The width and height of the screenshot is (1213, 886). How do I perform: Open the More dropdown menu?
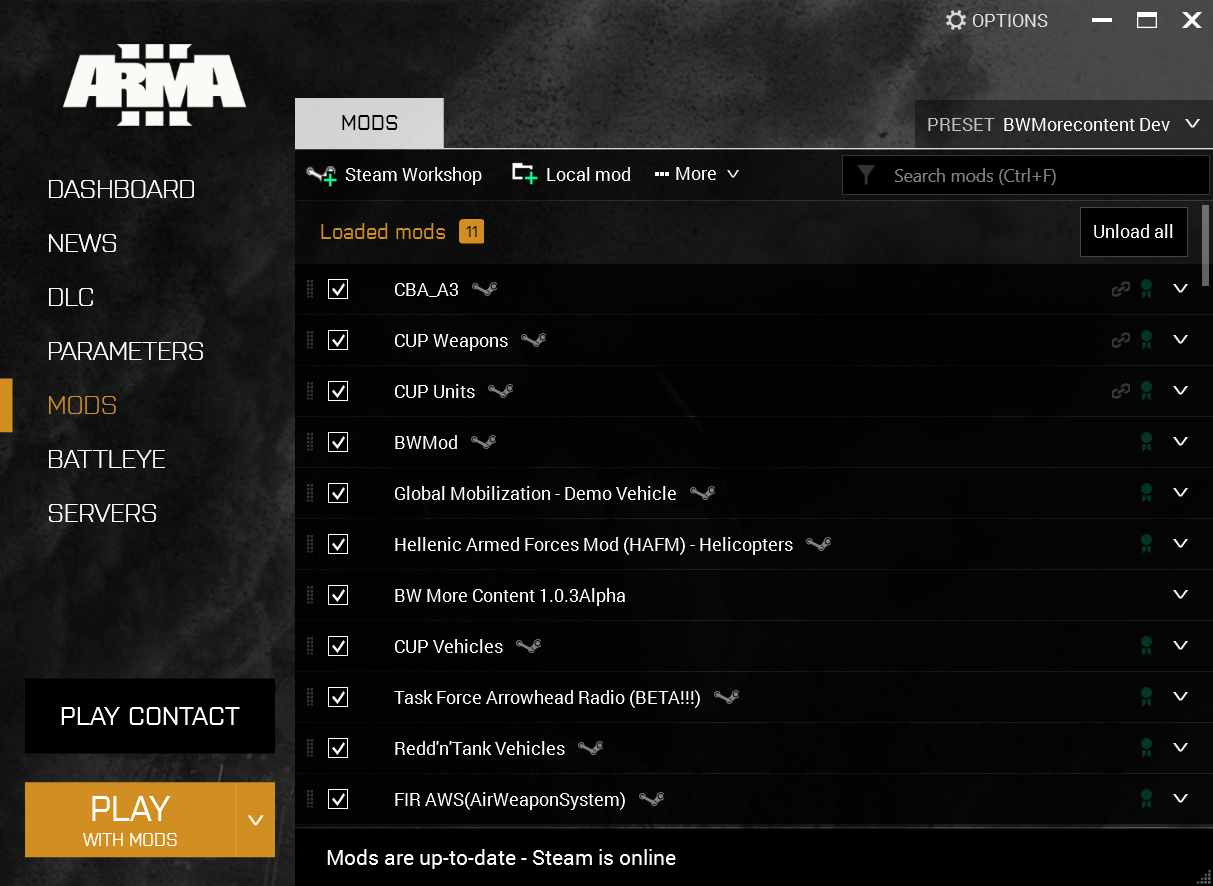pyautogui.click(x=697, y=174)
